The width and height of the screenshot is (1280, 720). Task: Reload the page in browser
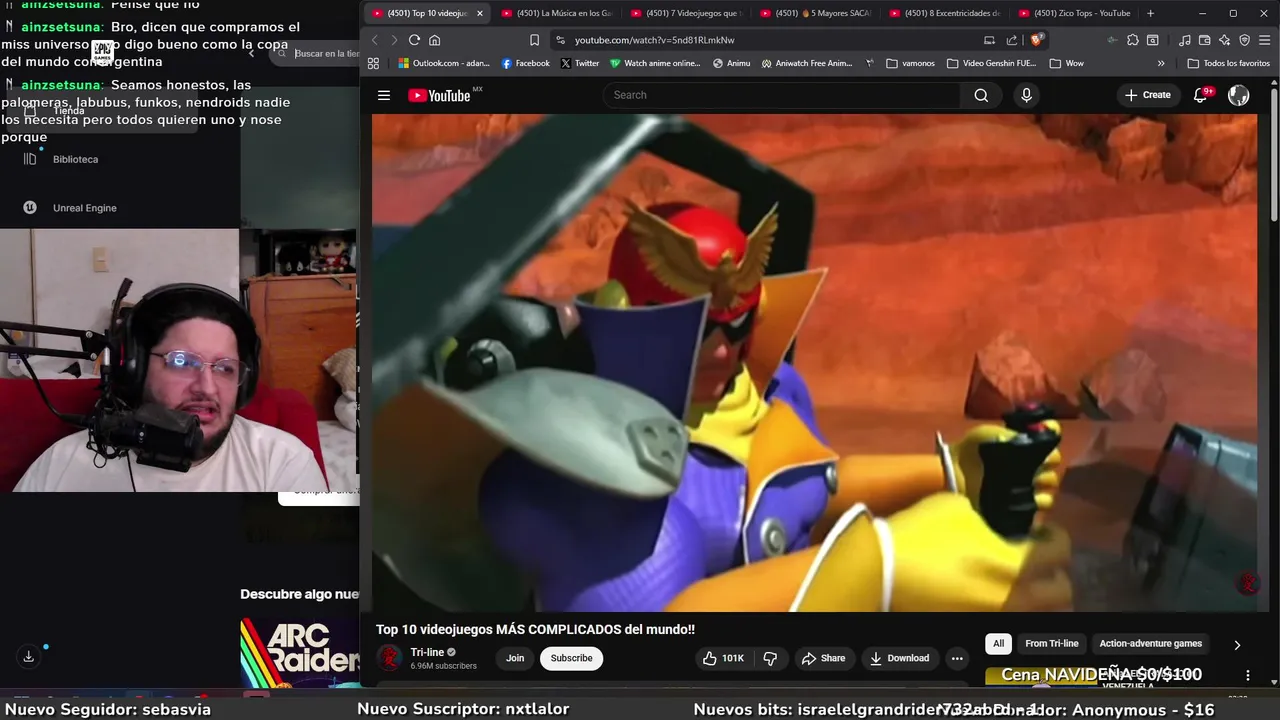click(x=414, y=40)
